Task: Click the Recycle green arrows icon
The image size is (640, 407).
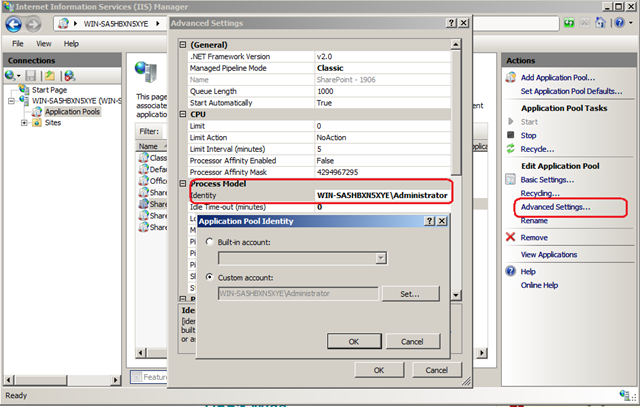Action: click(x=511, y=149)
